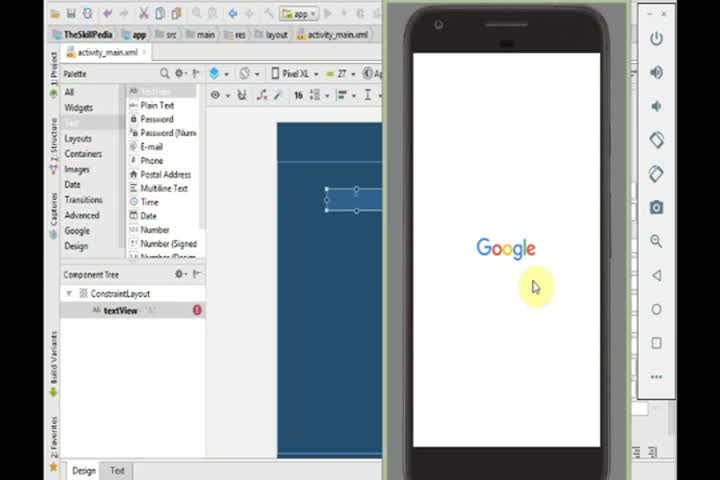720x480 pixels.
Task: Open the view options eye dropdown
Action: click(219, 95)
